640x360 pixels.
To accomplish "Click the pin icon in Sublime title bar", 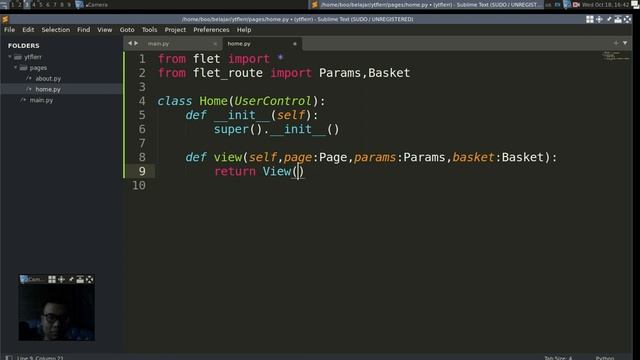I will (x=609, y=19).
